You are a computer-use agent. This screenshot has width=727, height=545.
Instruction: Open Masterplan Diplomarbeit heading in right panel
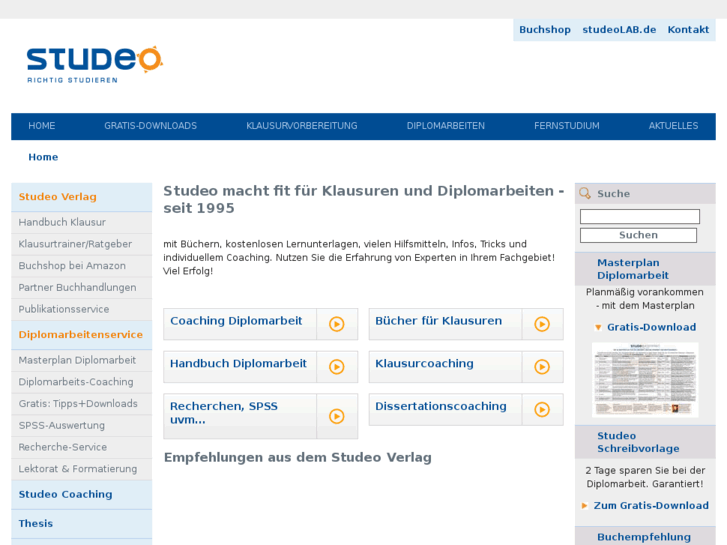point(633,269)
